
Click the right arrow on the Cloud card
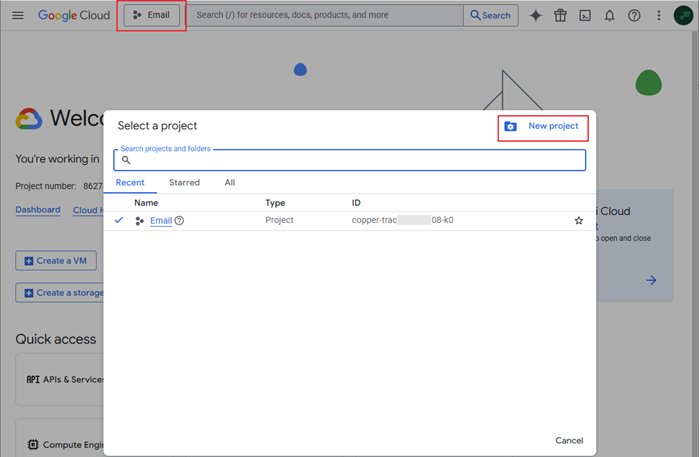point(651,280)
